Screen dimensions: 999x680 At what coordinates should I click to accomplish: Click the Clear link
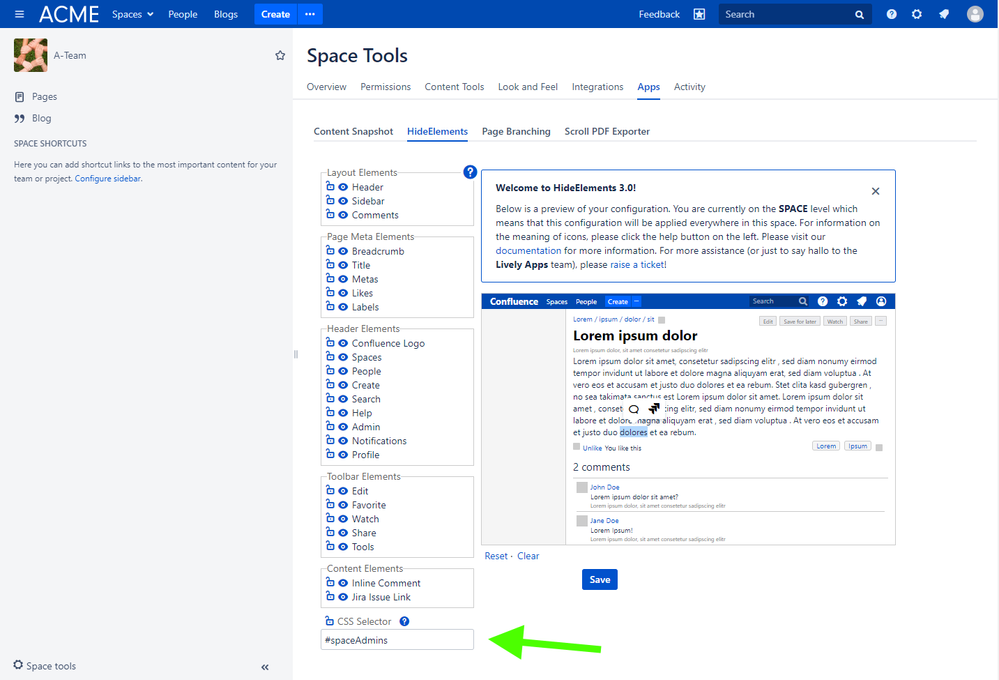528,556
